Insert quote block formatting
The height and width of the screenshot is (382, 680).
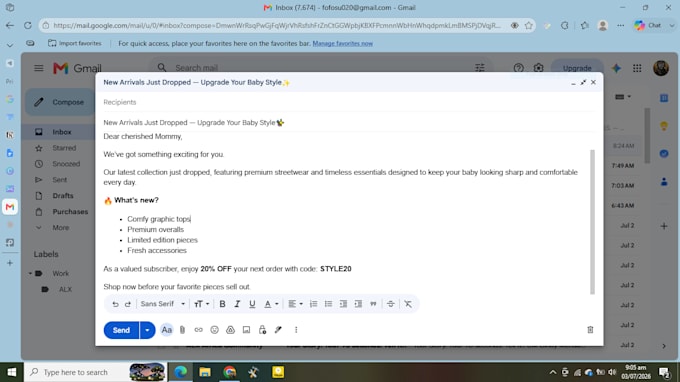tap(373, 304)
